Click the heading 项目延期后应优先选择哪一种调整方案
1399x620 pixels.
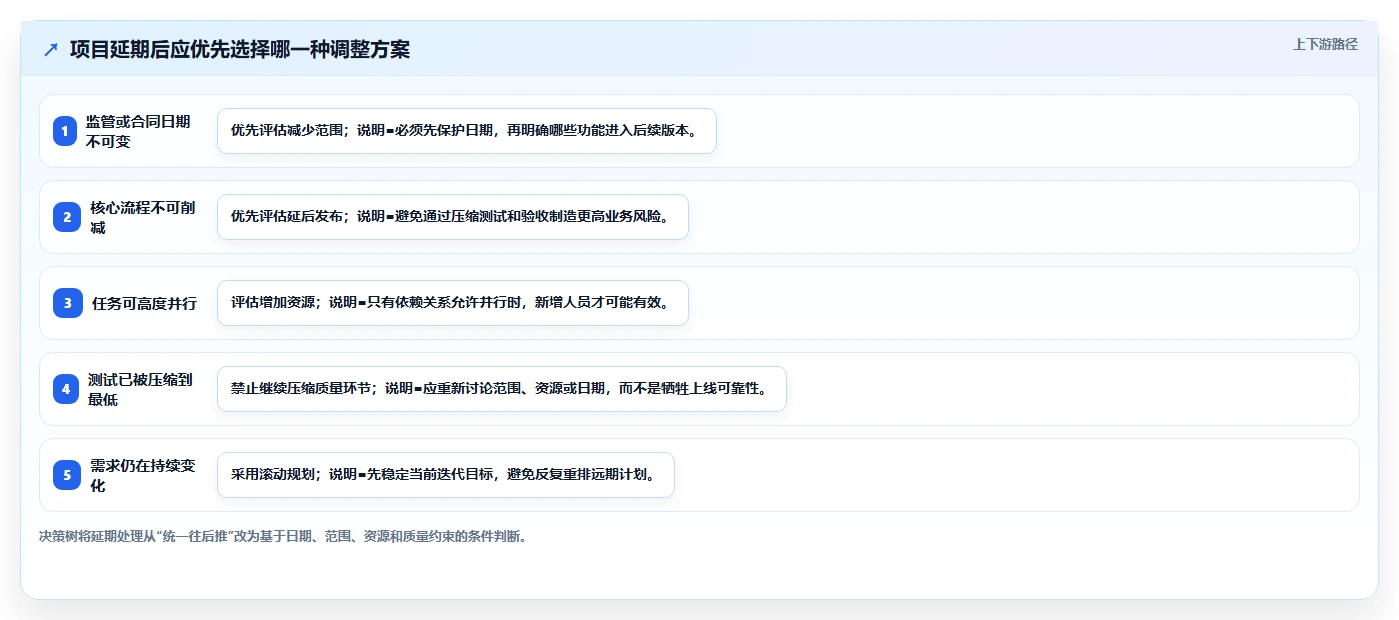coord(240,50)
